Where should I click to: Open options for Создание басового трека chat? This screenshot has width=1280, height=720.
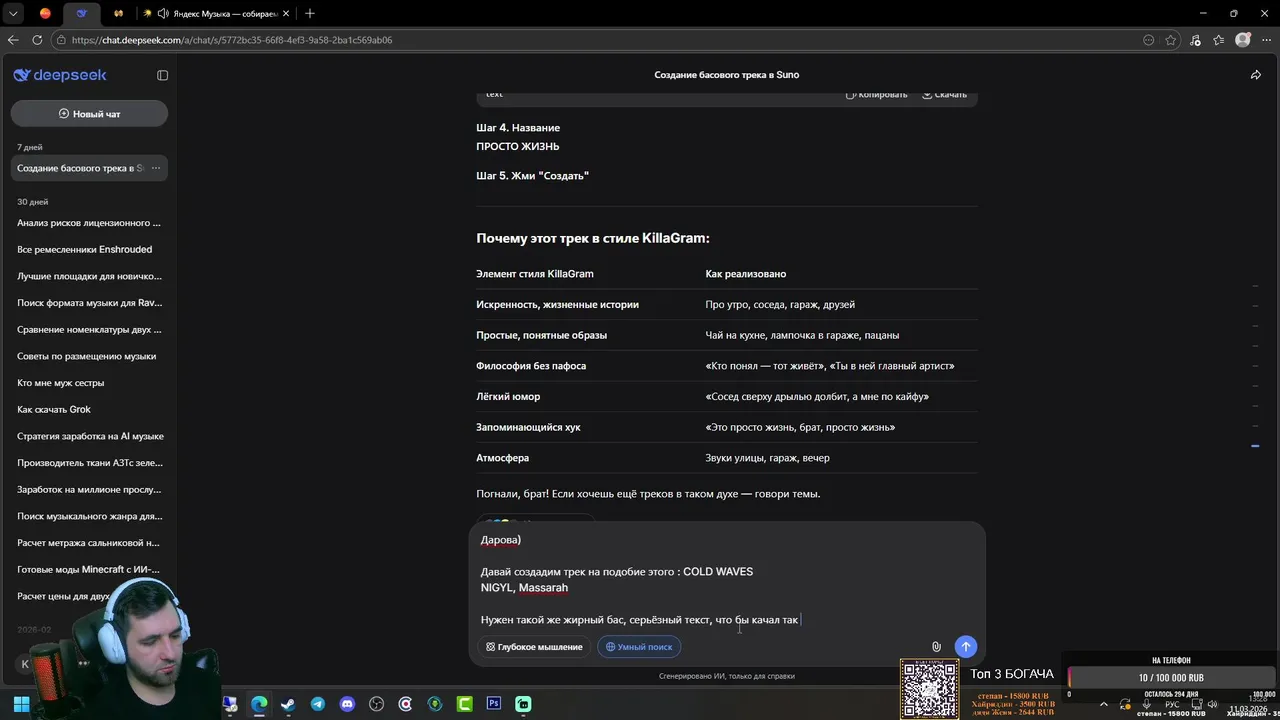pos(155,168)
